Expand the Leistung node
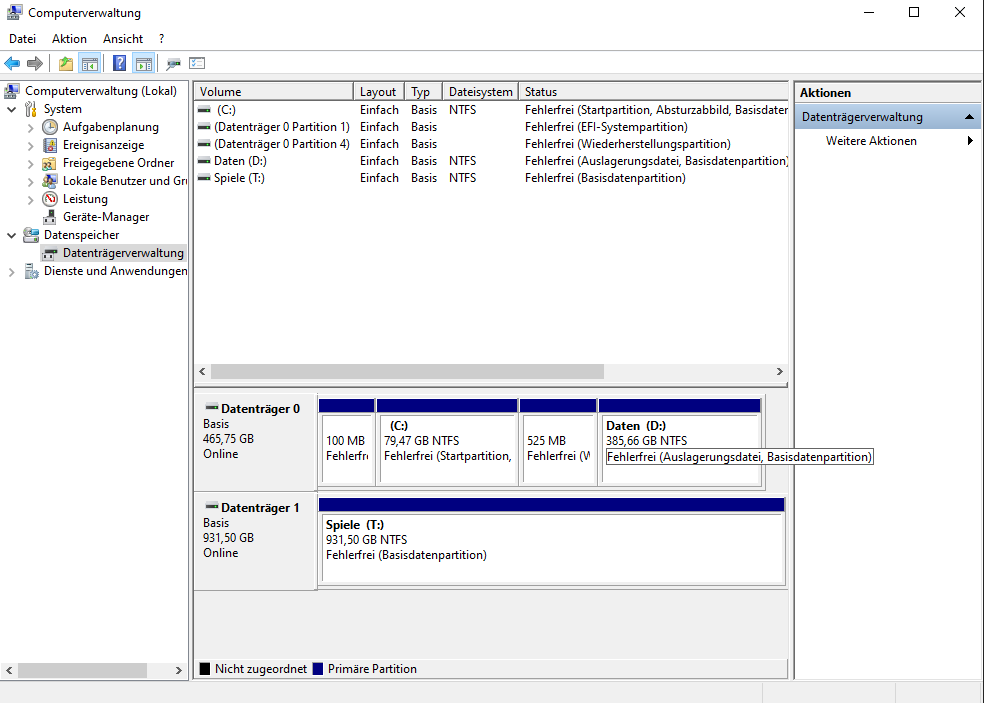Screen dimensions: 984x703 pyautogui.click(x=30, y=200)
